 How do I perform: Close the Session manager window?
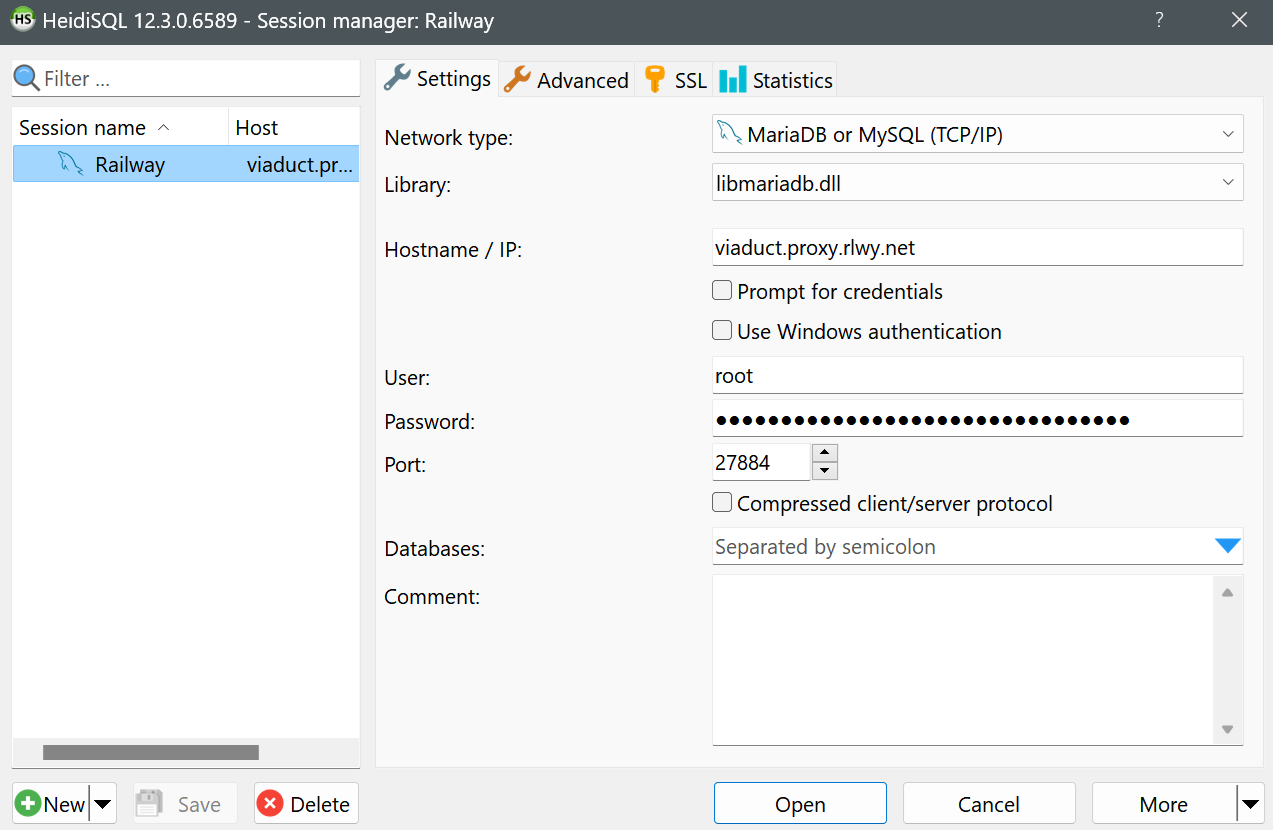(x=1240, y=20)
